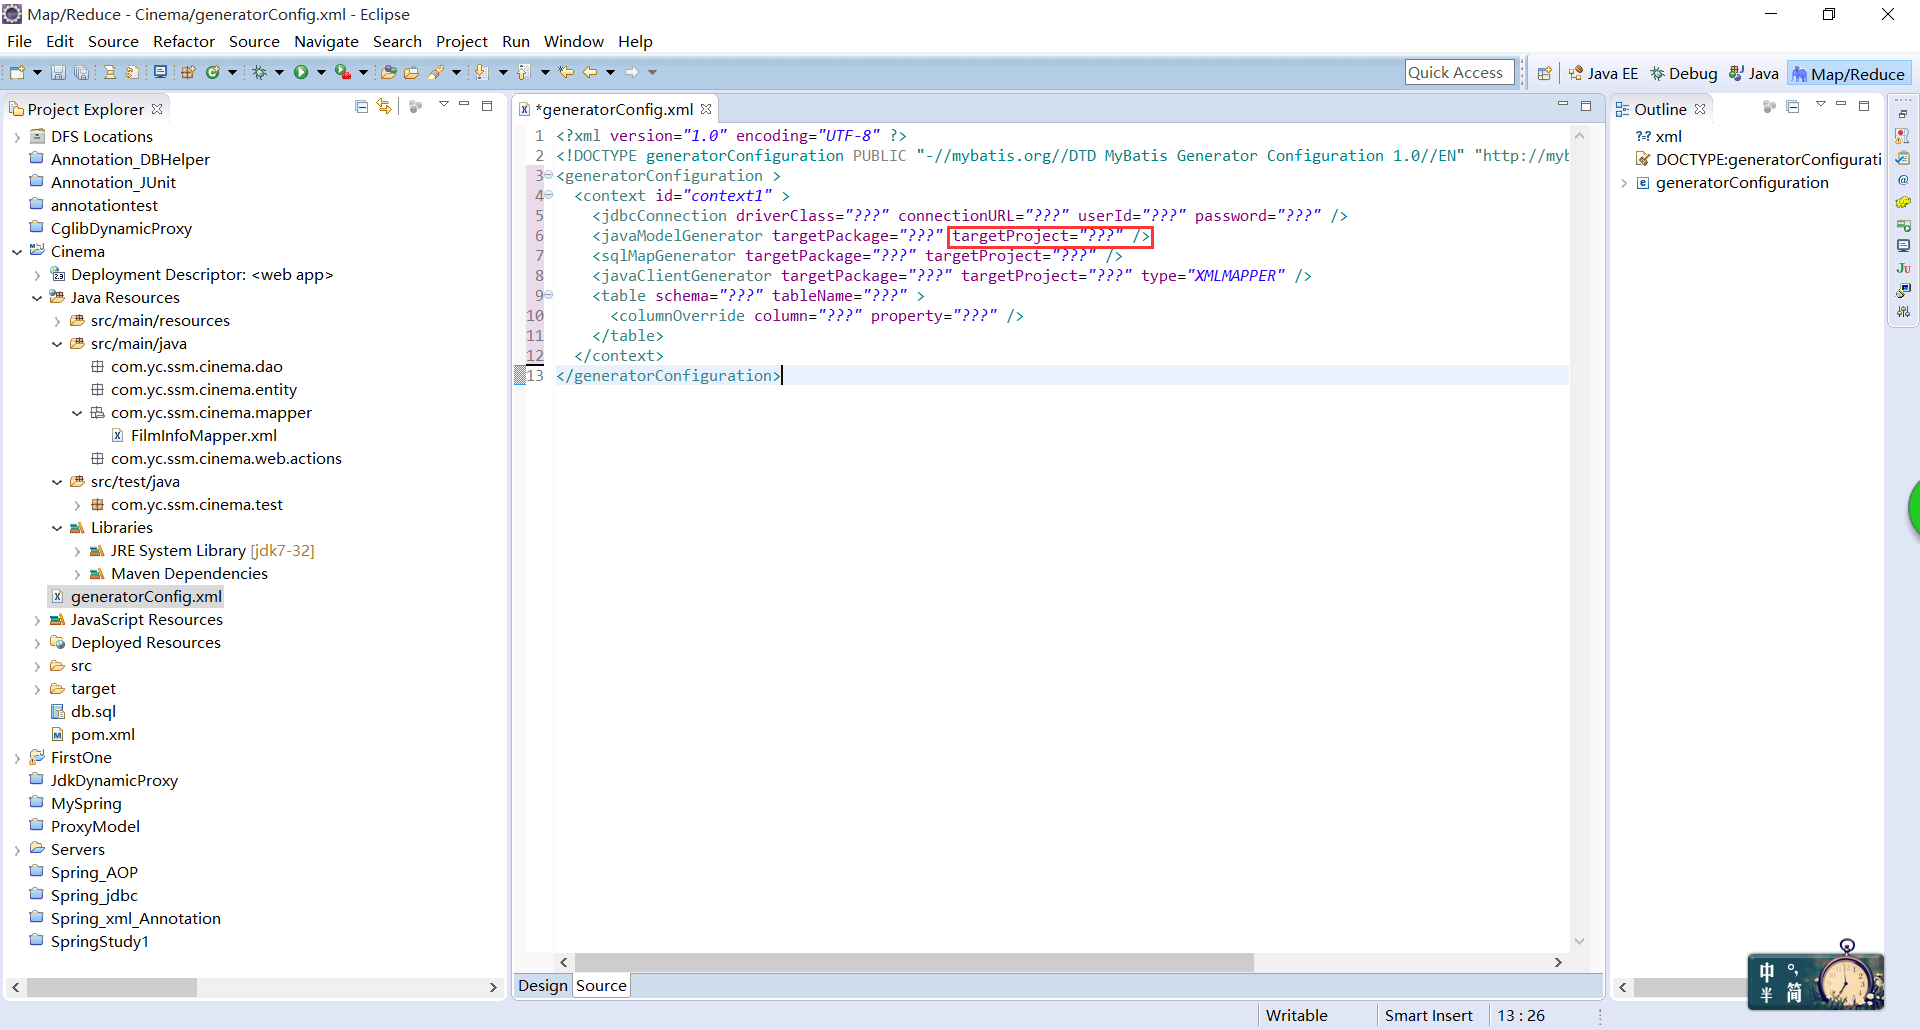Select the Map/Reduce perspective button
The image size is (1920, 1030).
[x=1849, y=74]
